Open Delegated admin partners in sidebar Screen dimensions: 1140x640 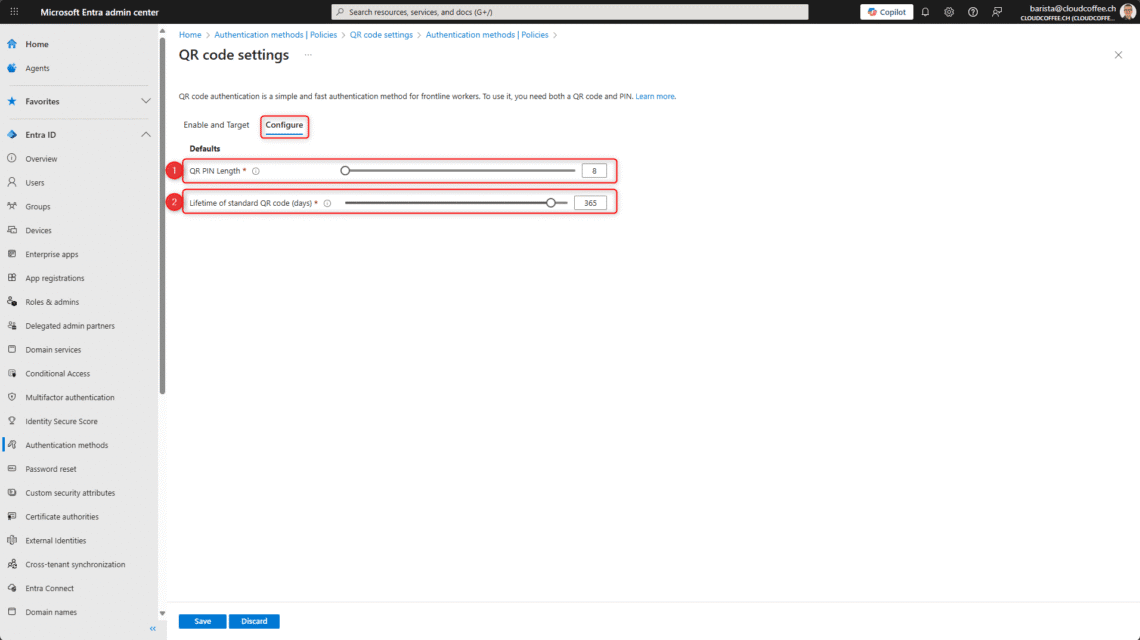(x=70, y=326)
